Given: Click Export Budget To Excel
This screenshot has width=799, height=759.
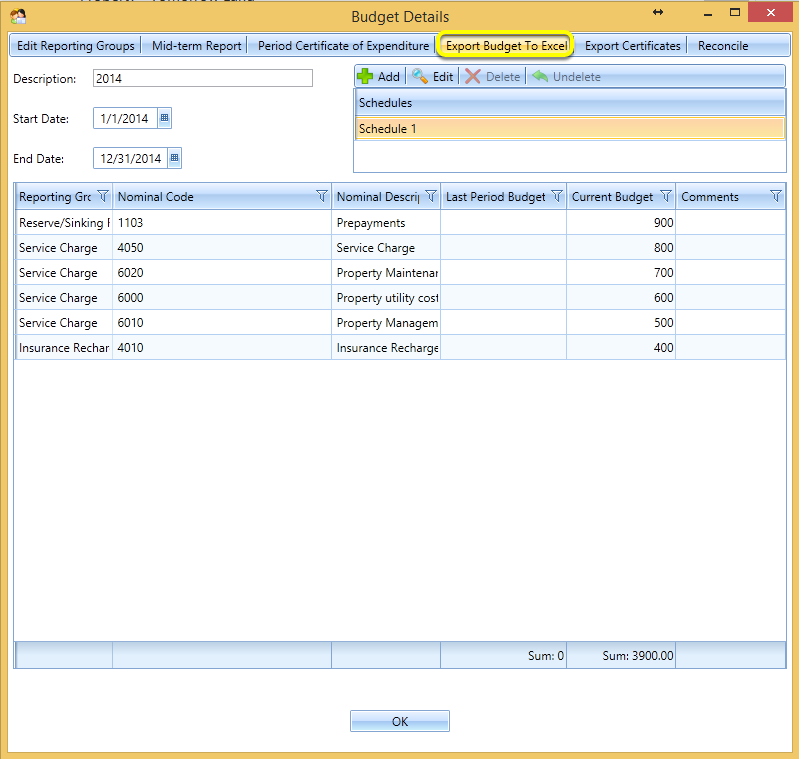Looking at the screenshot, I should click(506, 46).
